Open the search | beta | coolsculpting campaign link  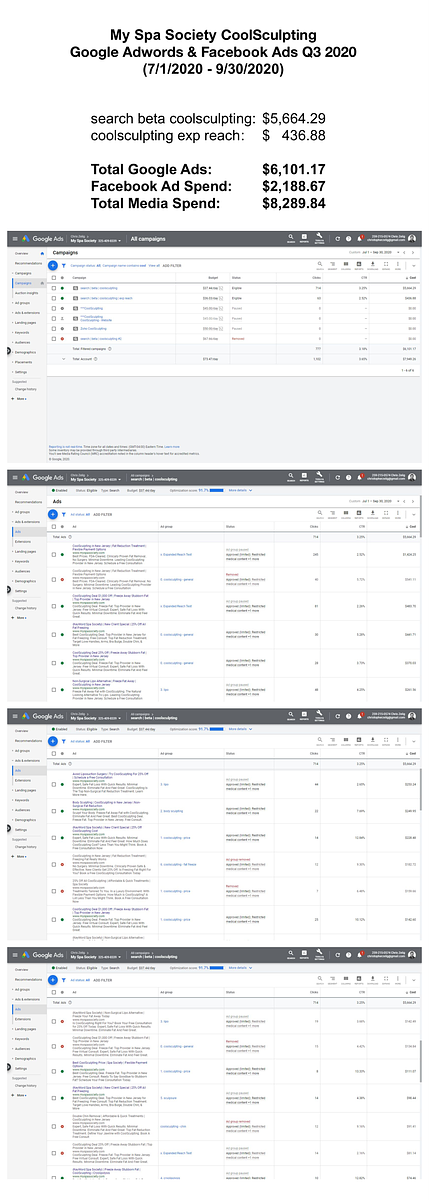click(x=98, y=288)
